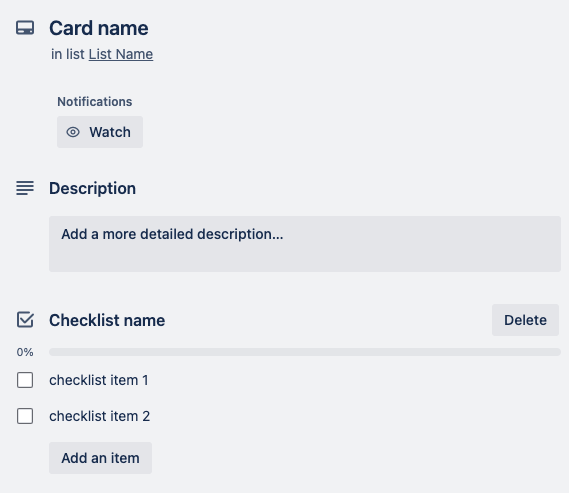The height and width of the screenshot is (493, 569).
Task: Click the card icon beside Card name
Action: (25, 28)
